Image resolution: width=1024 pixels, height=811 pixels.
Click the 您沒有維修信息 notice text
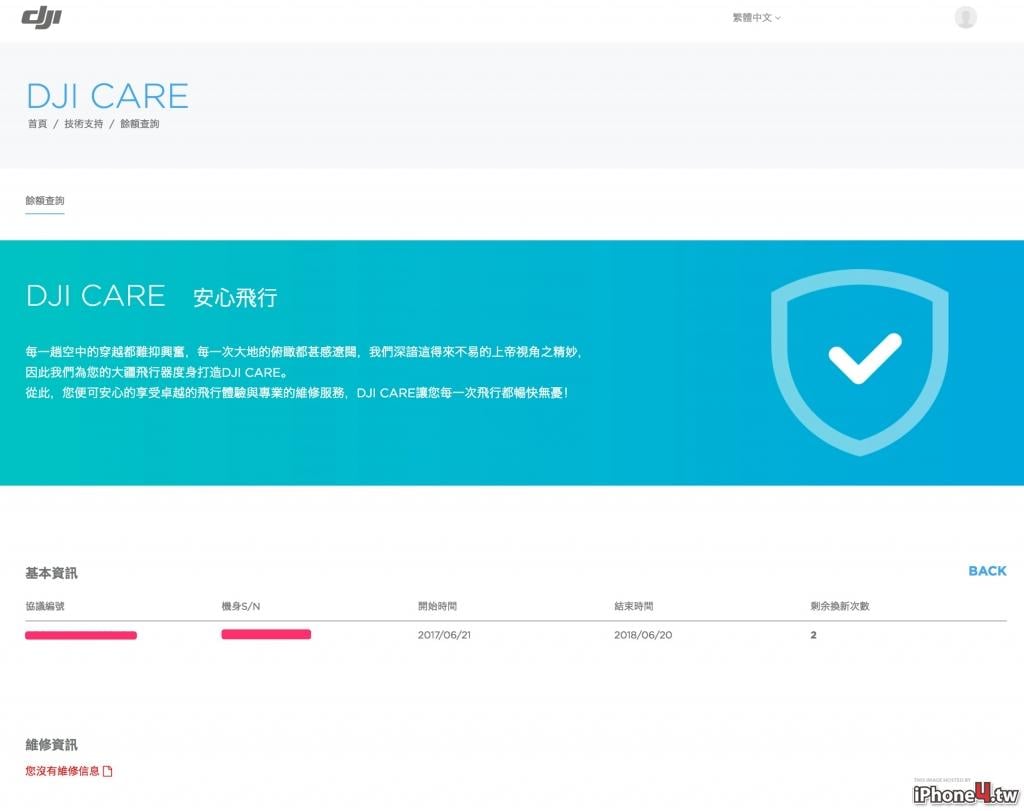[62, 771]
